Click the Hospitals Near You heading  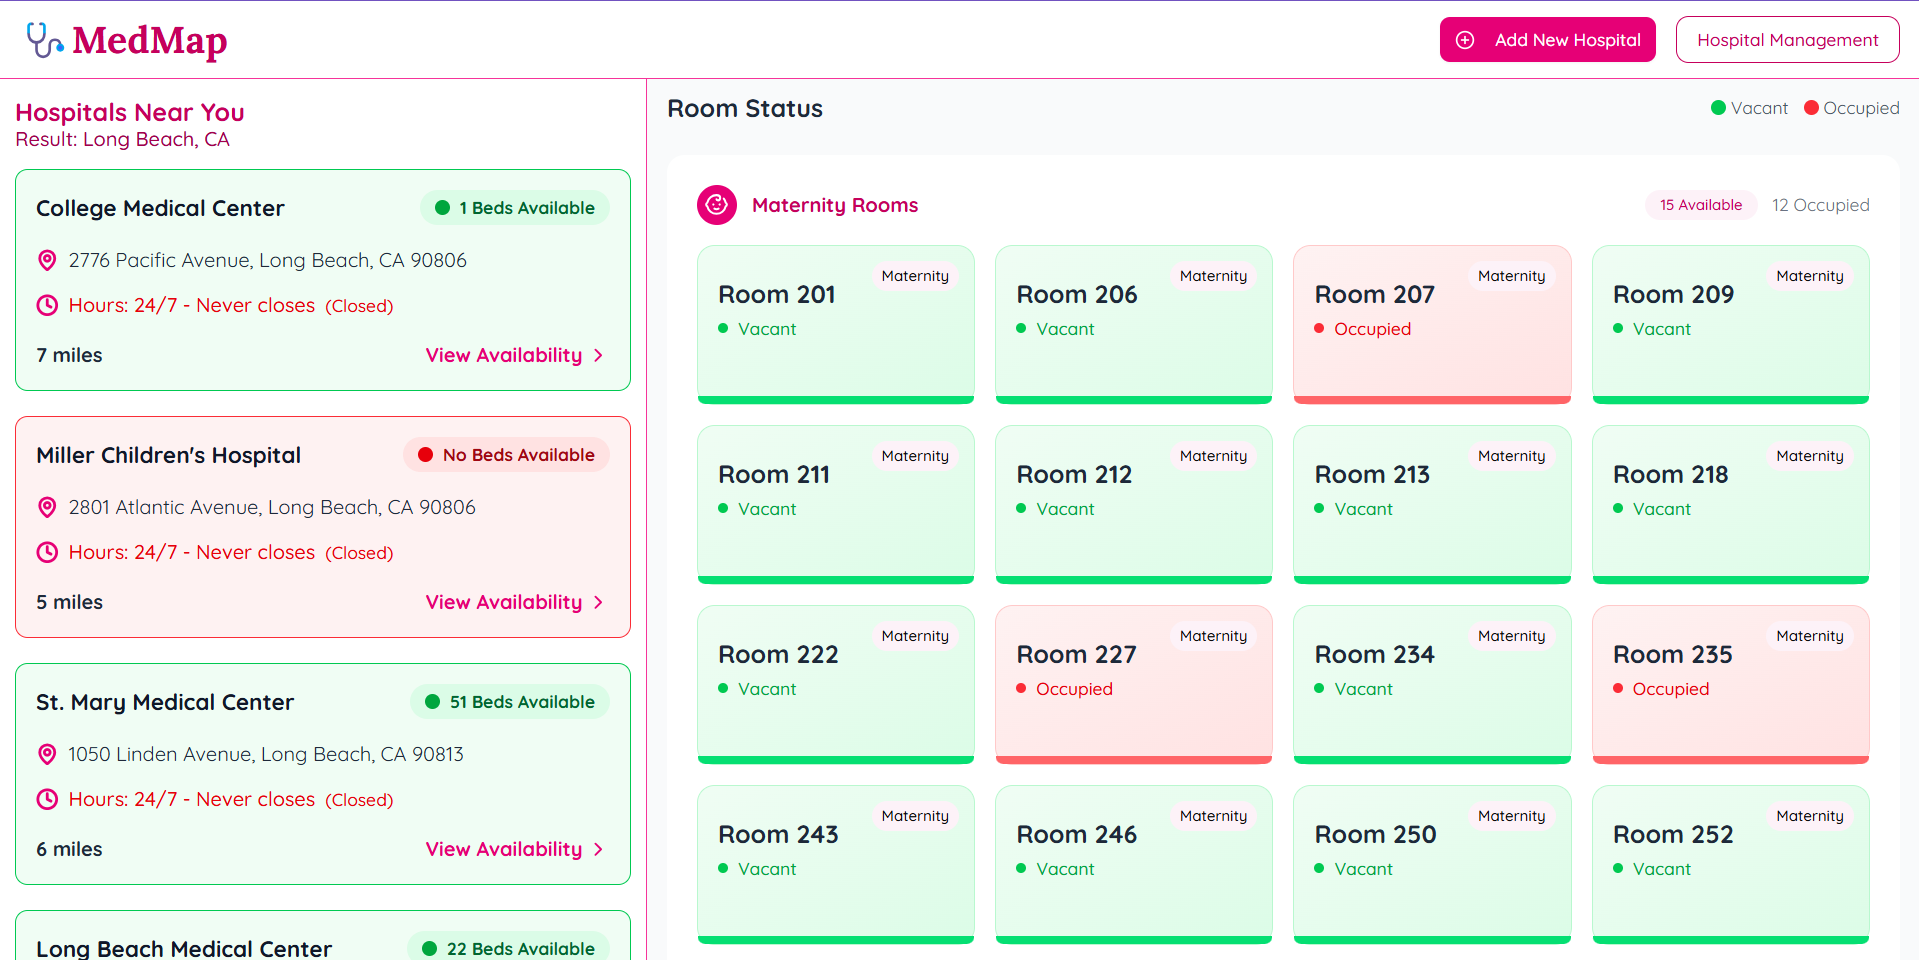click(130, 112)
